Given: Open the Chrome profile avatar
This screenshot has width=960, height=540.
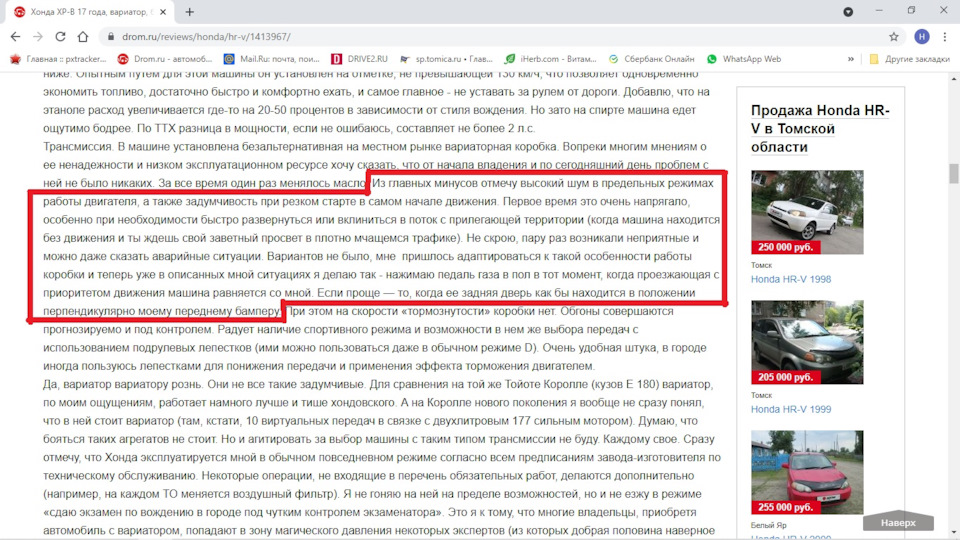Looking at the screenshot, I should [x=920, y=36].
